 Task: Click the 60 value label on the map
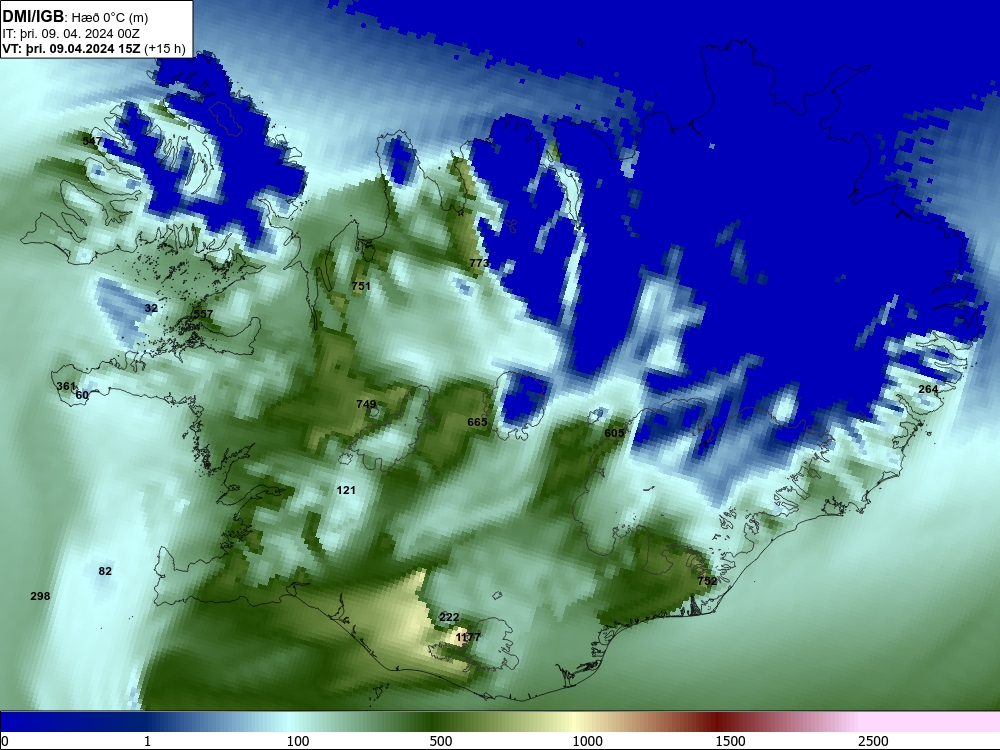click(82, 395)
